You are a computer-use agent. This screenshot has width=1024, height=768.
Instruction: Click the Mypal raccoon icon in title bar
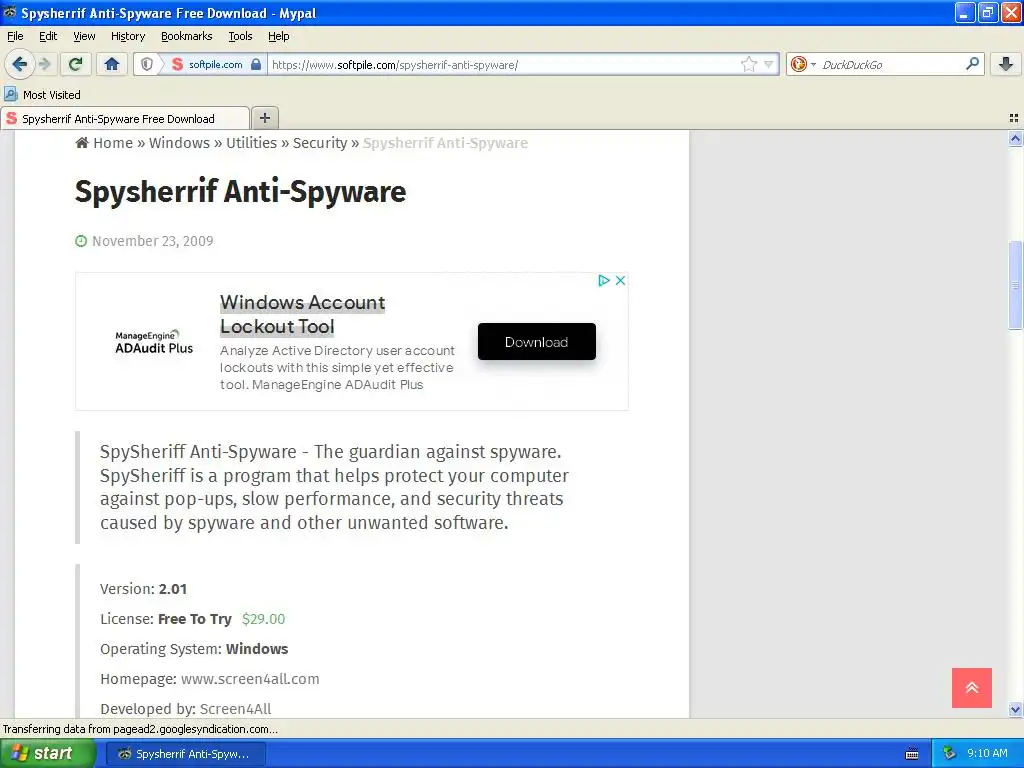tap(10, 12)
